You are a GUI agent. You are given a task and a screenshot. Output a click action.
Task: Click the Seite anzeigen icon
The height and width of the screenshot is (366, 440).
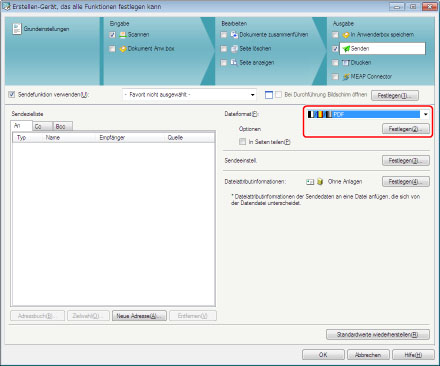pyautogui.click(x=235, y=62)
